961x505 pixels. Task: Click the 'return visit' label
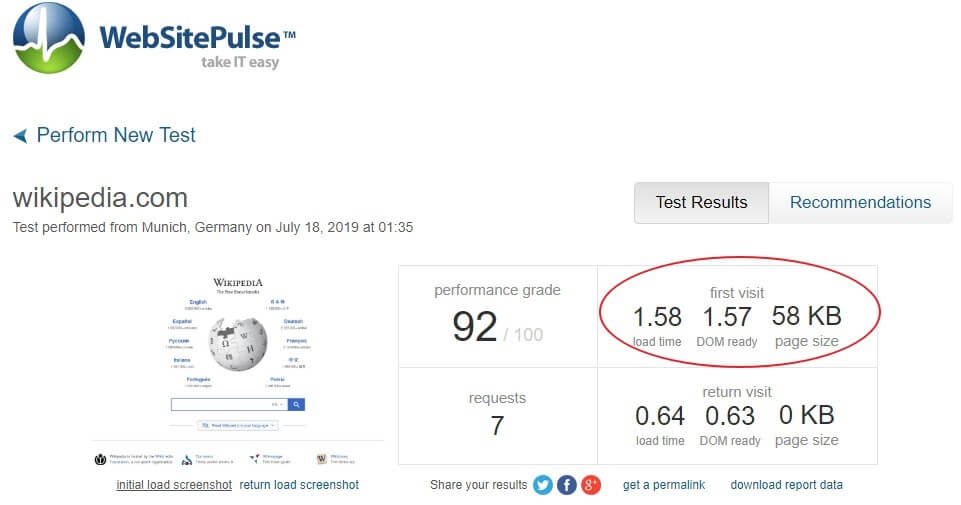737,392
